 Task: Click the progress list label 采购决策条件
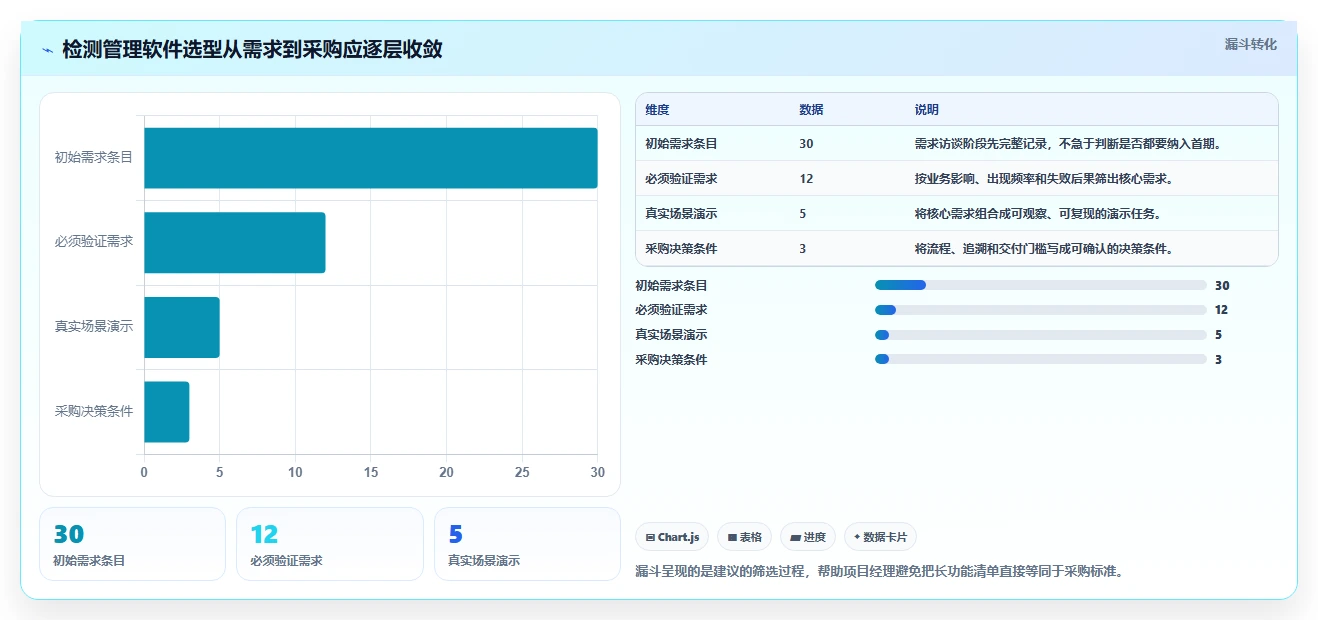tap(671, 360)
